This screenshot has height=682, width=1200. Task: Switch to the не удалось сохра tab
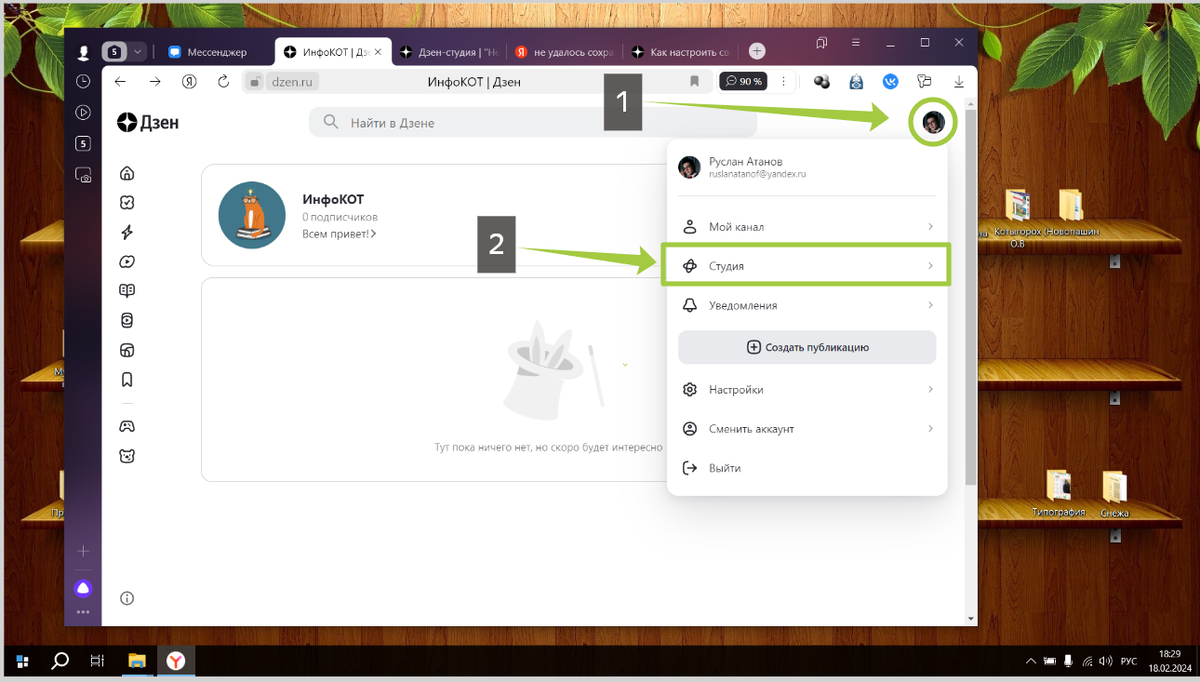click(x=565, y=51)
